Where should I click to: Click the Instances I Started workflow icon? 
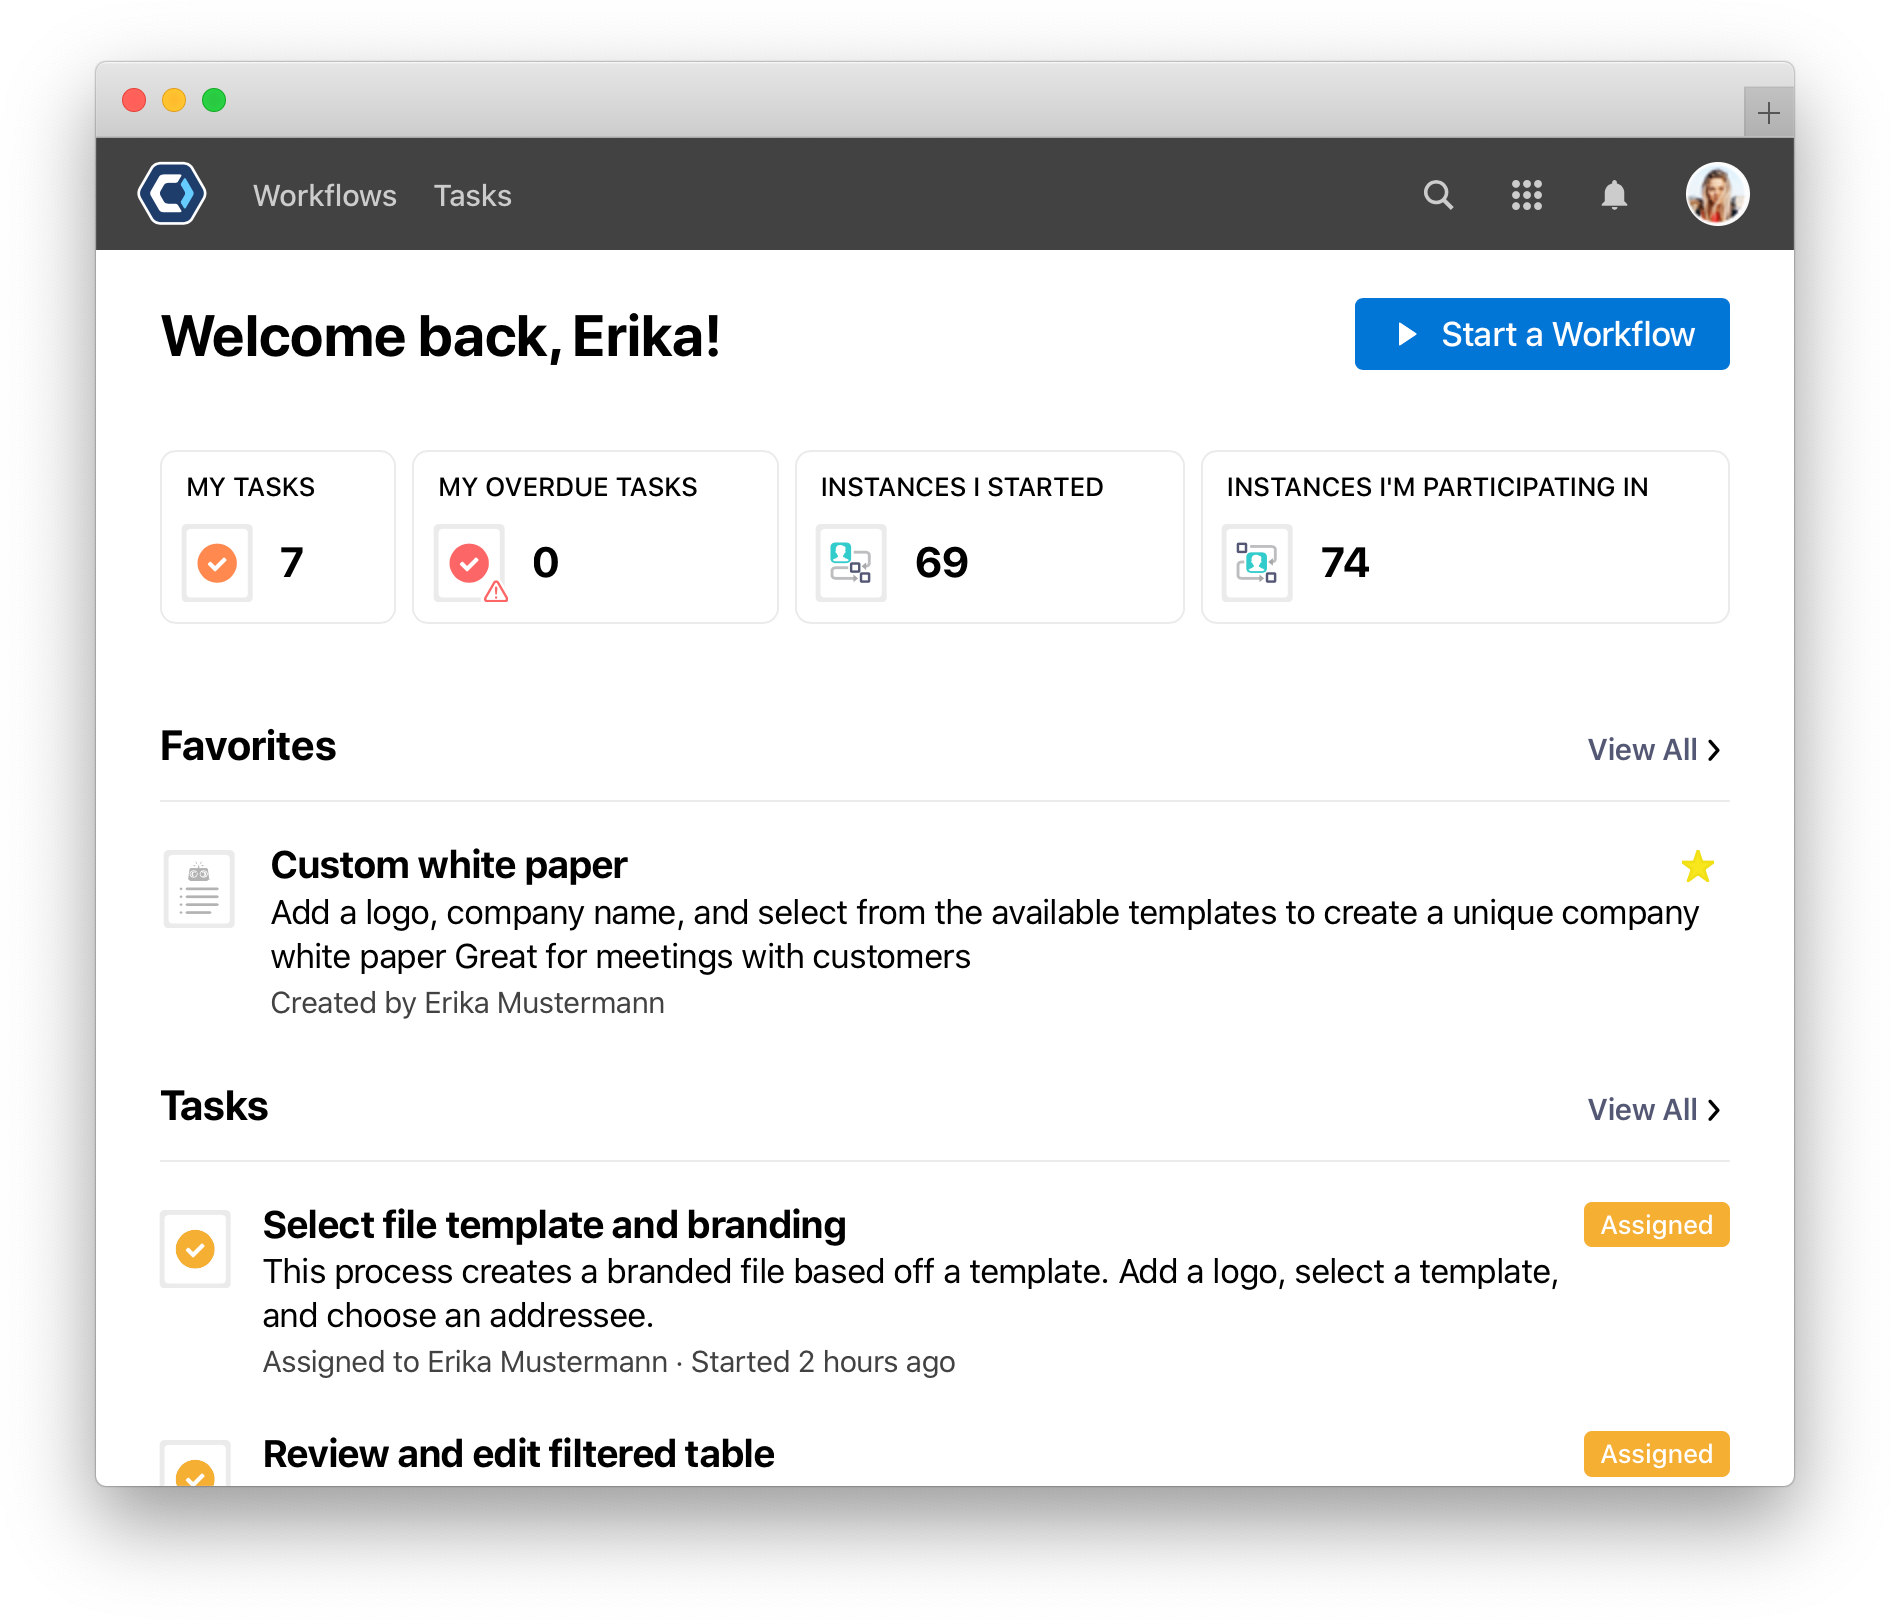[851, 563]
